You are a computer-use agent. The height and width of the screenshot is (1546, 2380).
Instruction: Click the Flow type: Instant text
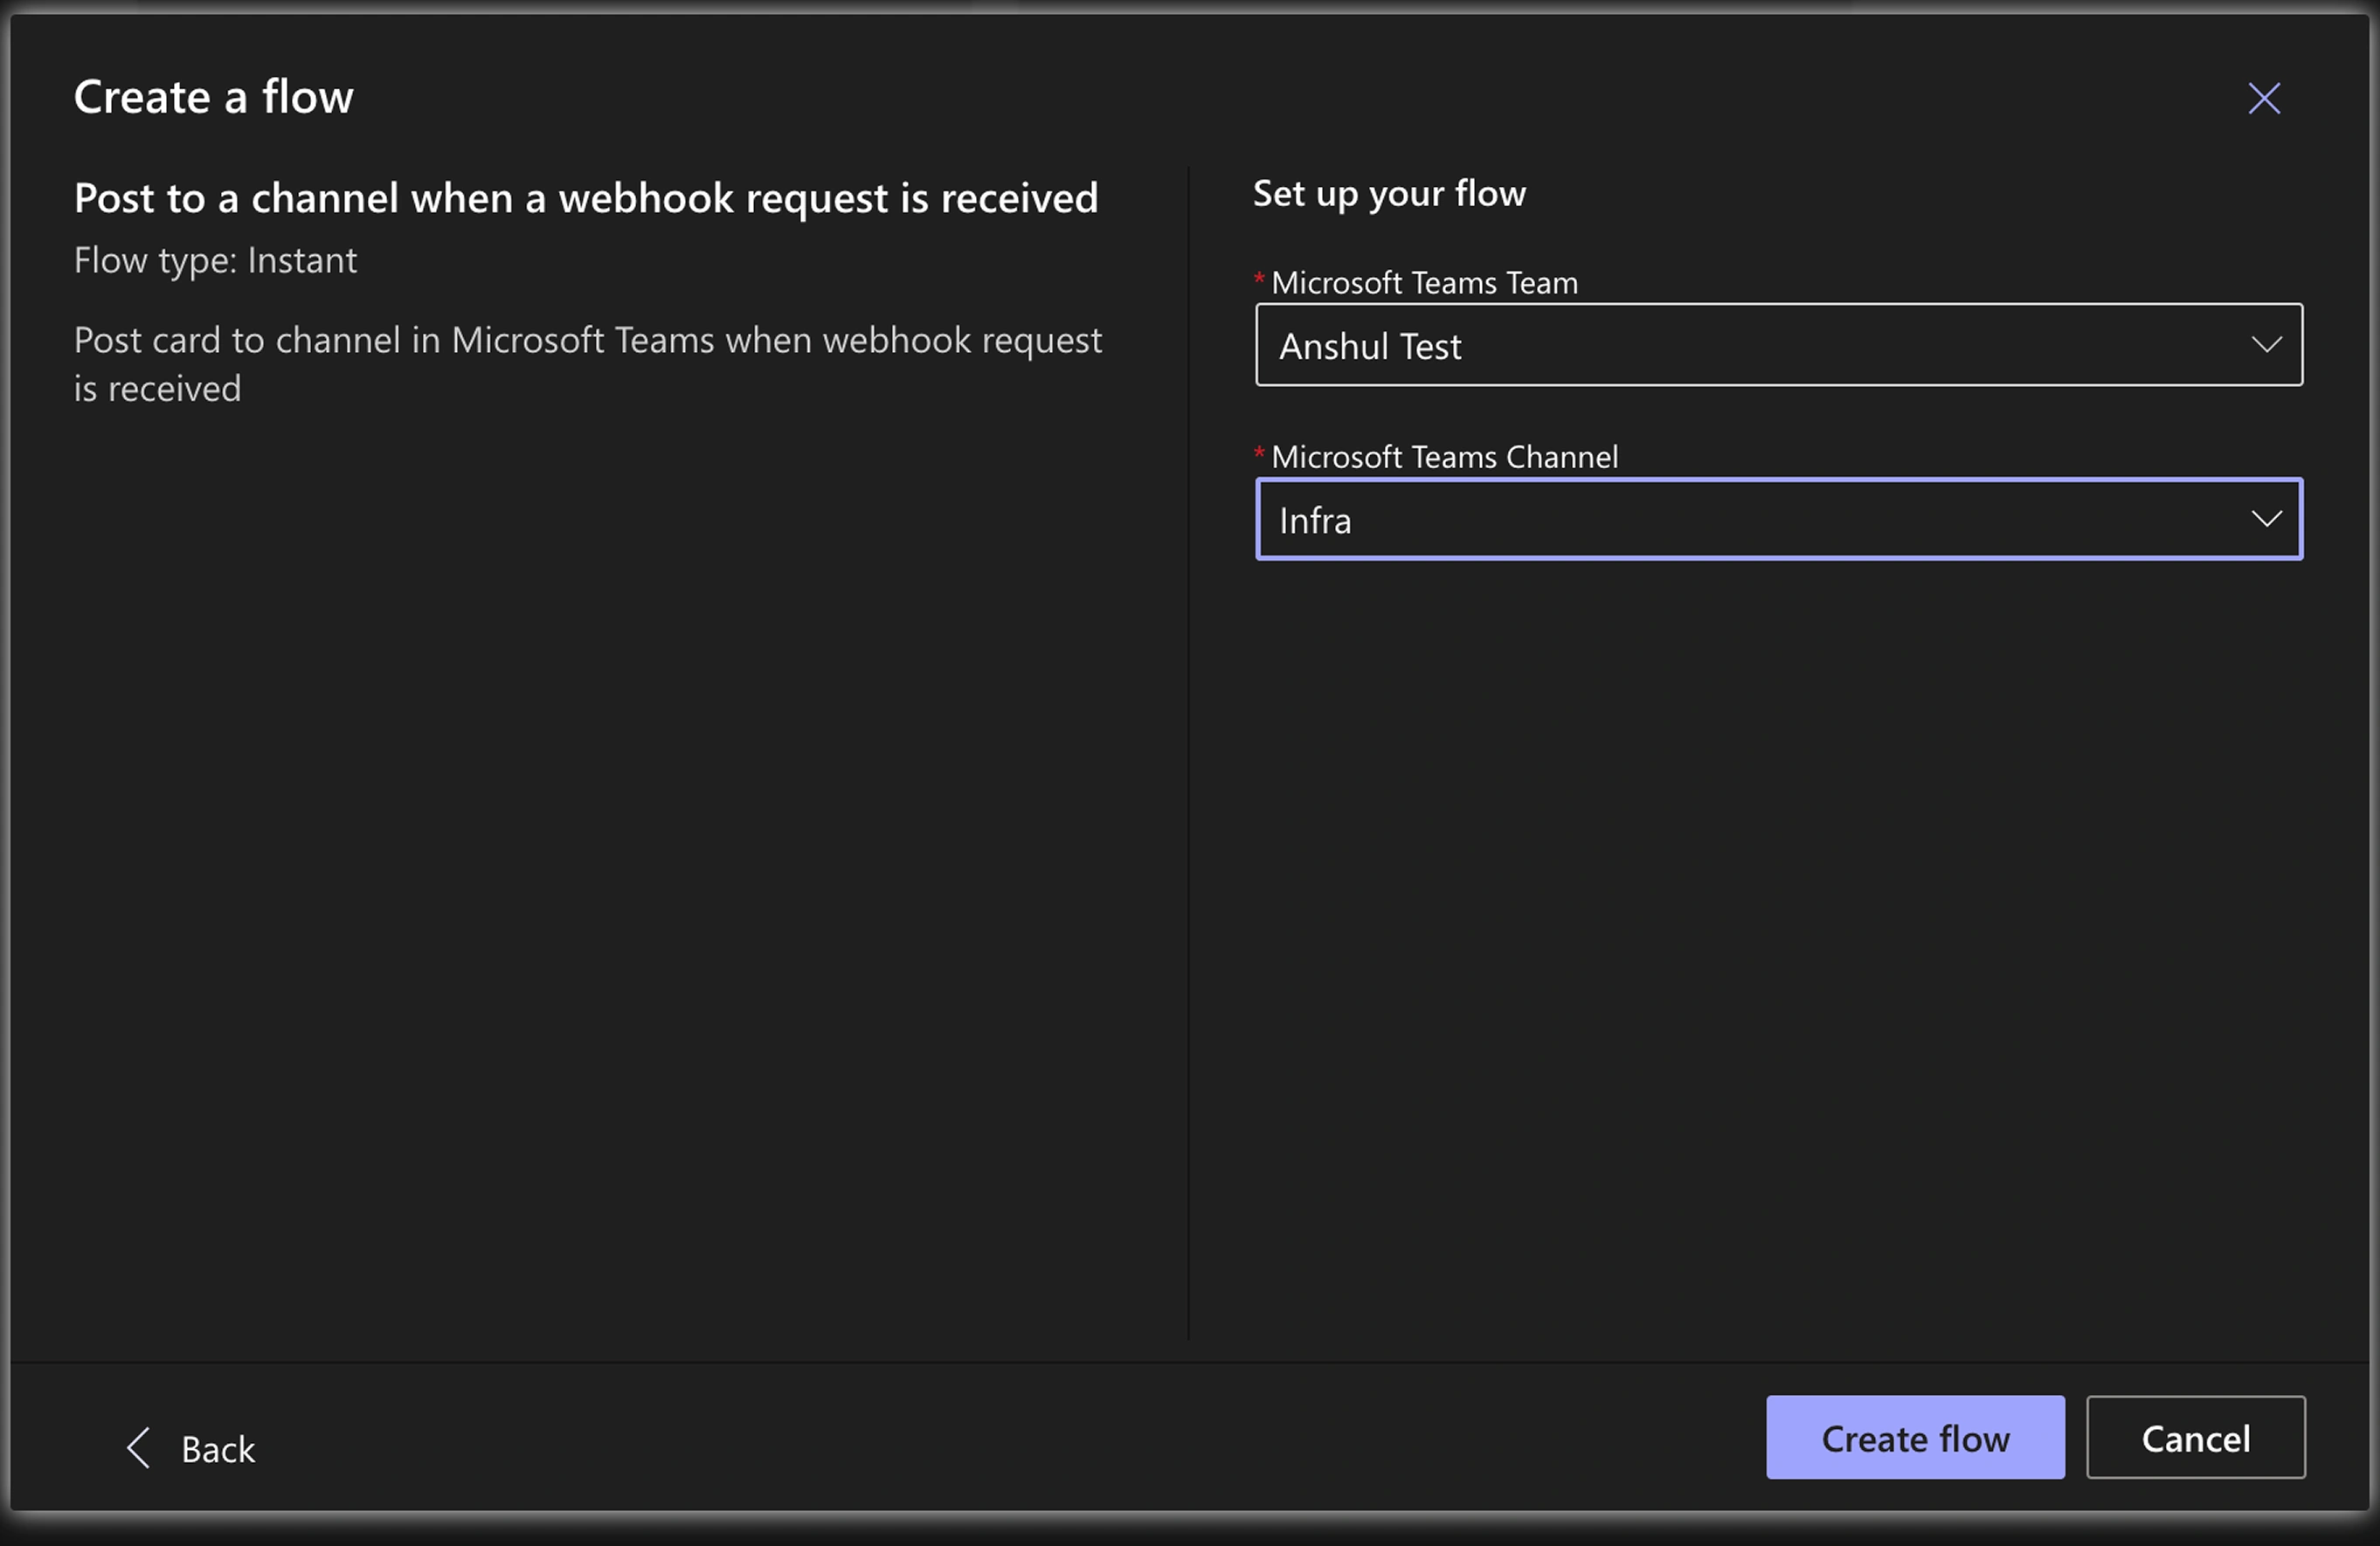[215, 260]
